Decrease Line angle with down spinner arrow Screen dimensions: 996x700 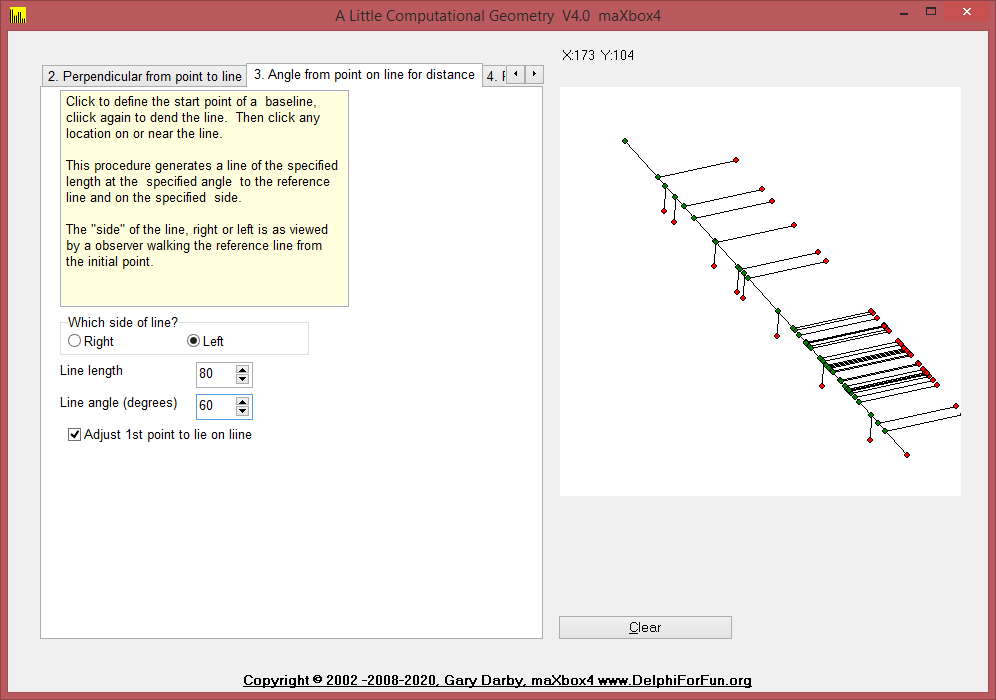242,412
